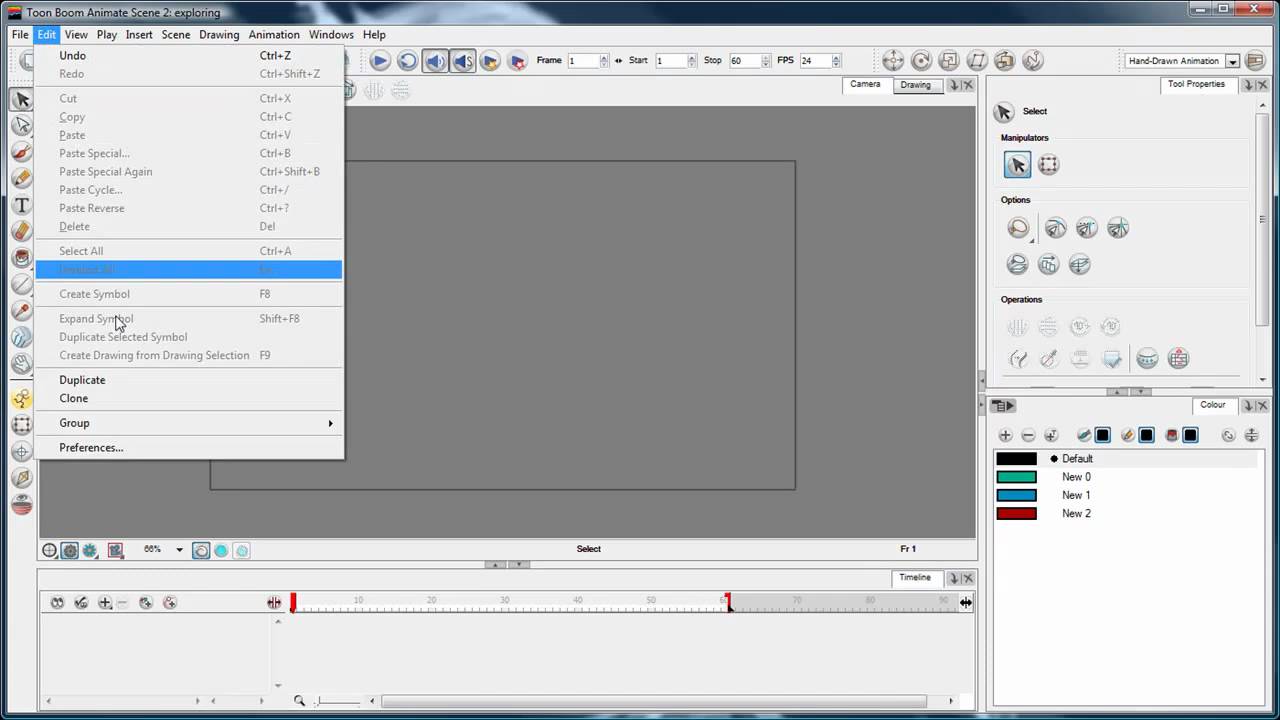Open the File menu
Screen dimensions: 1280x720
[20, 34]
